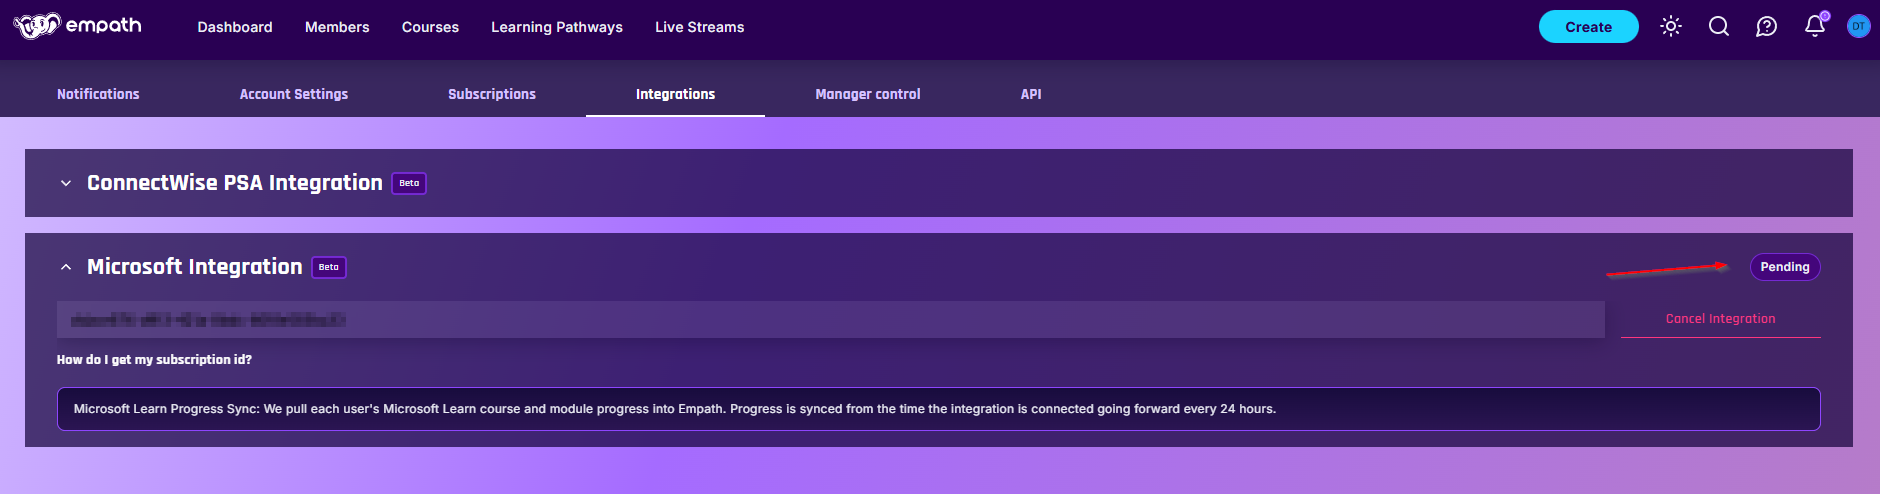This screenshot has width=1880, height=494.
Task: Expand the ConnectWise PSA Integration section
Action: click(66, 183)
